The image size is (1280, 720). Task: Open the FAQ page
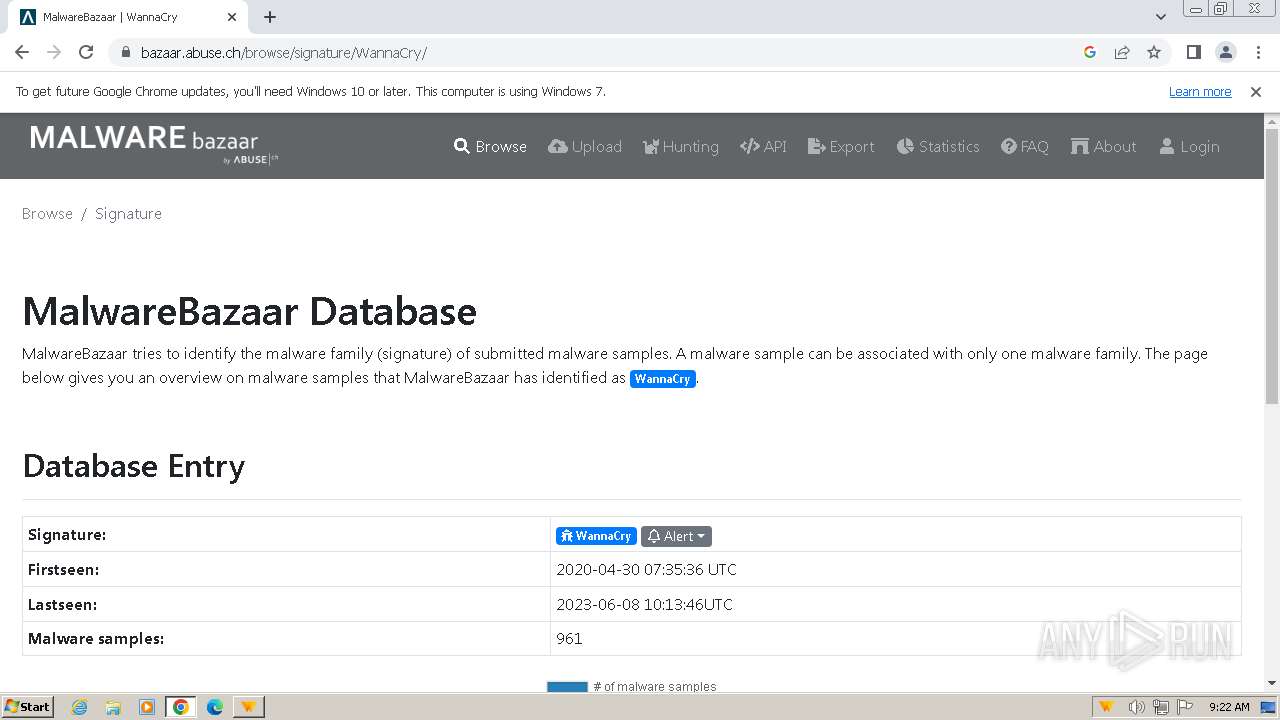pyautogui.click(x=1025, y=146)
